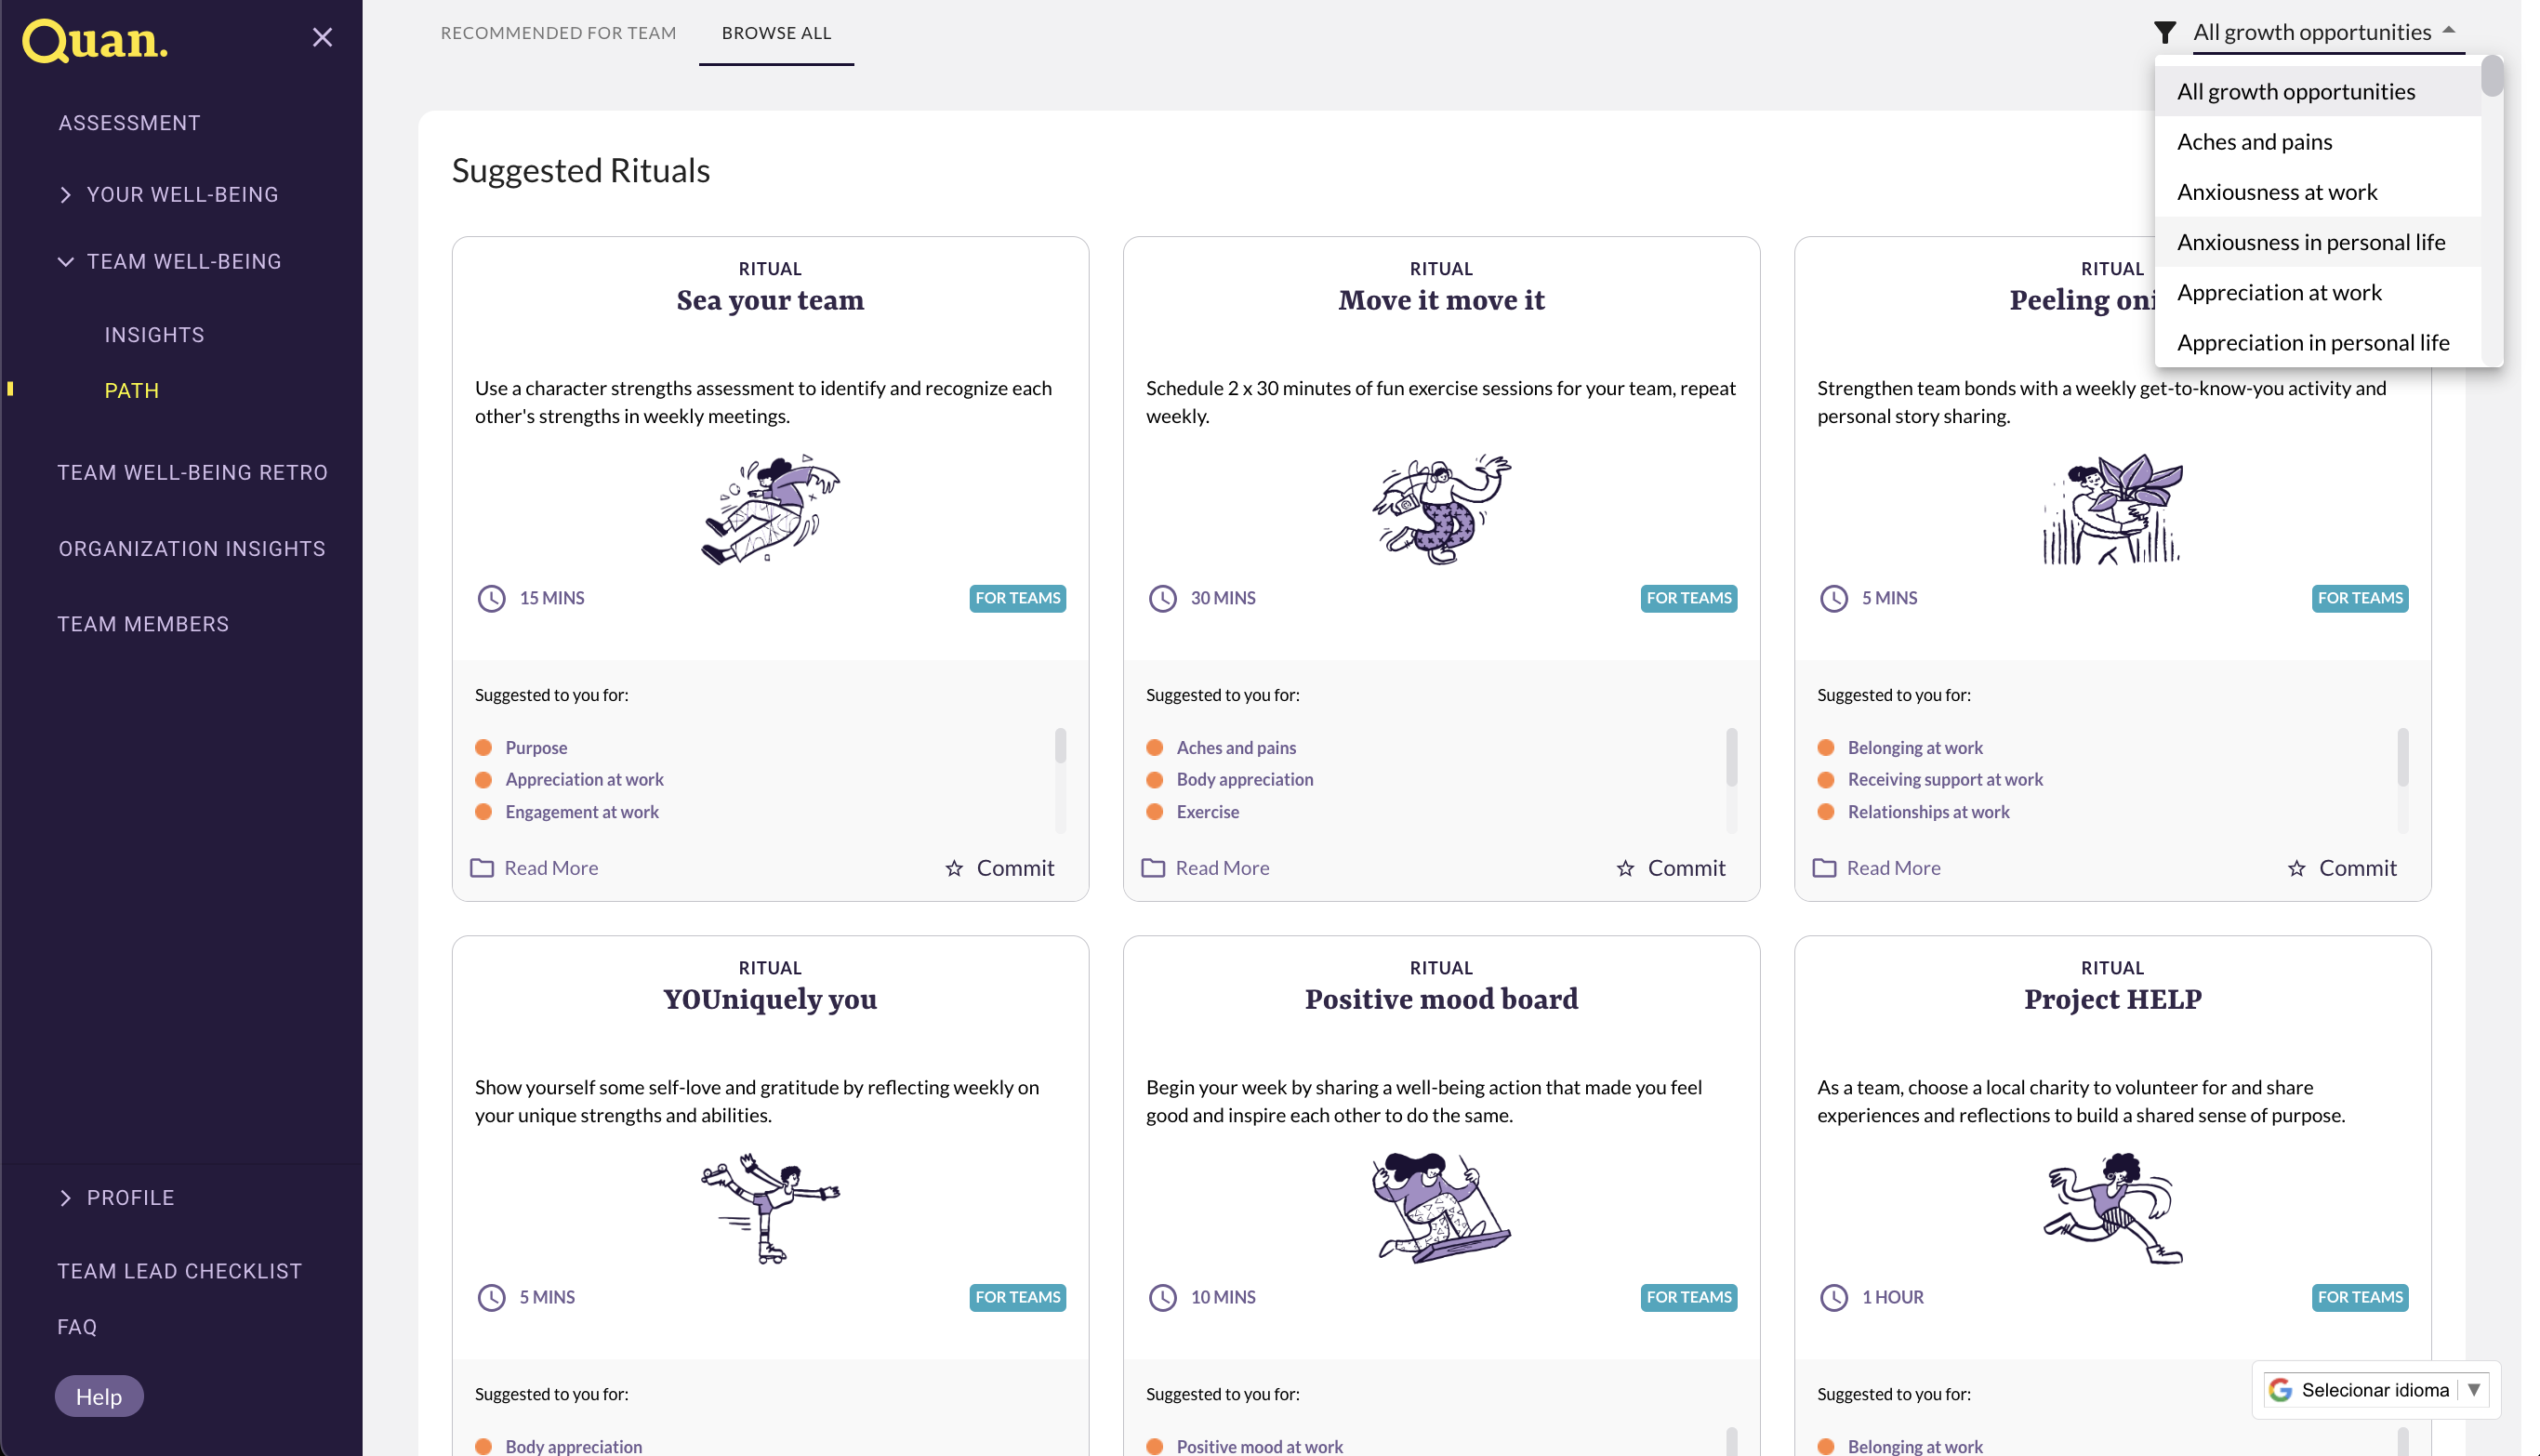
Task: Click the folder icon beside Move it move it Read More
Action: 1153,868
